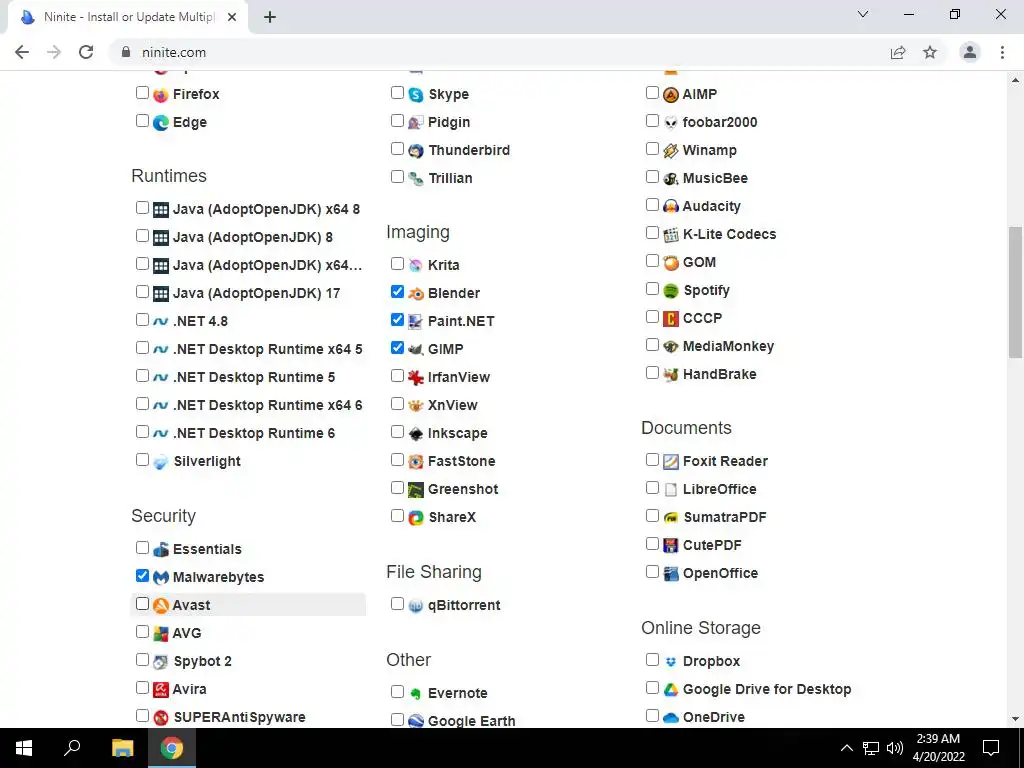Open the tab search chevron in Chrome
The image size is (1024, 768).
click(863, 14)
